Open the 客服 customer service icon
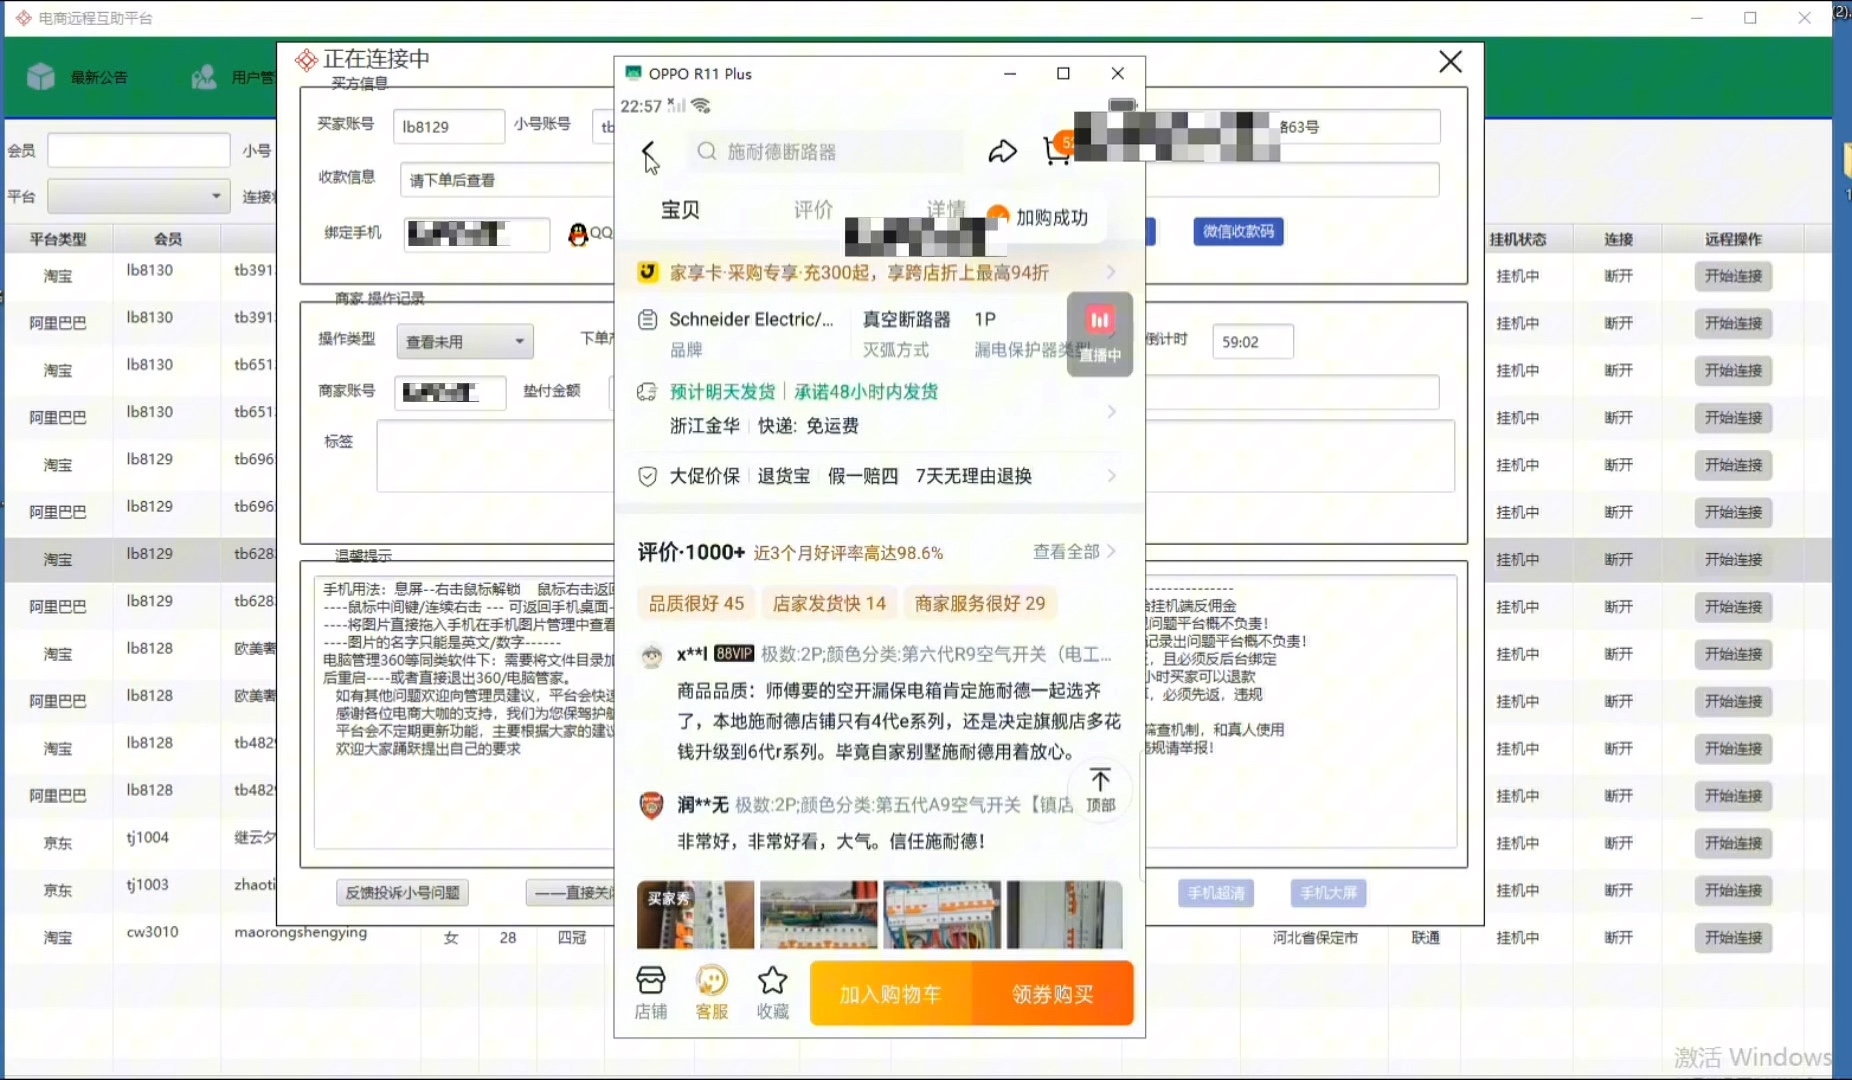This screenshot has width=1852, height=1080. (712, 992)
